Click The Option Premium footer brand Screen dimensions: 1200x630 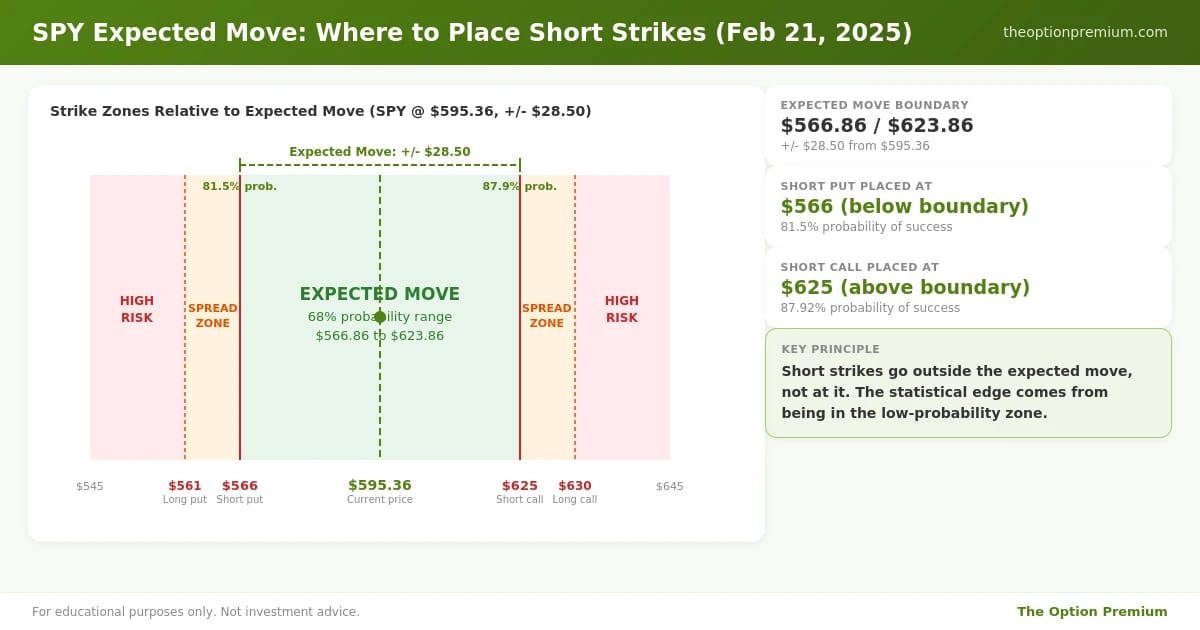coord(1092,611)
